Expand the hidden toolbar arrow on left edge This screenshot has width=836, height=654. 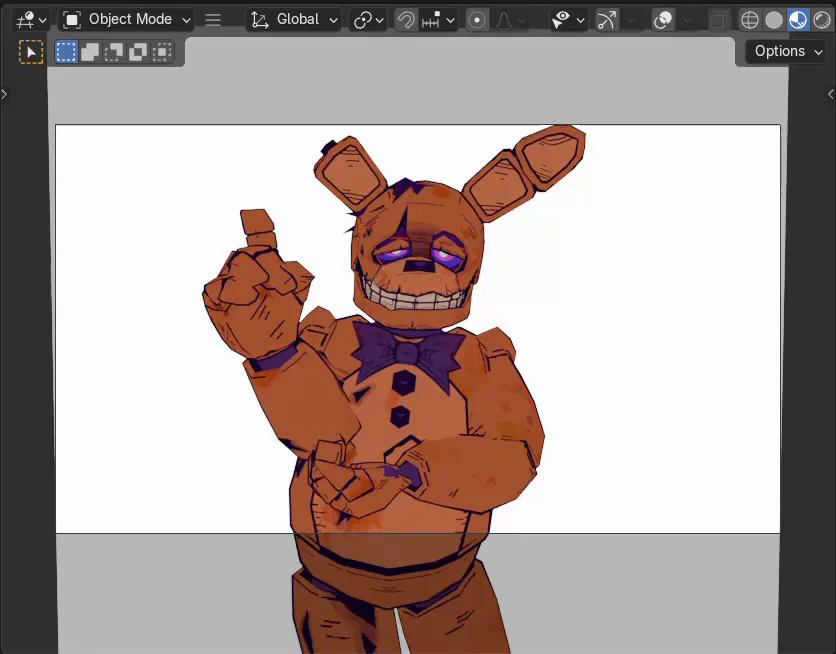point(4,94)
